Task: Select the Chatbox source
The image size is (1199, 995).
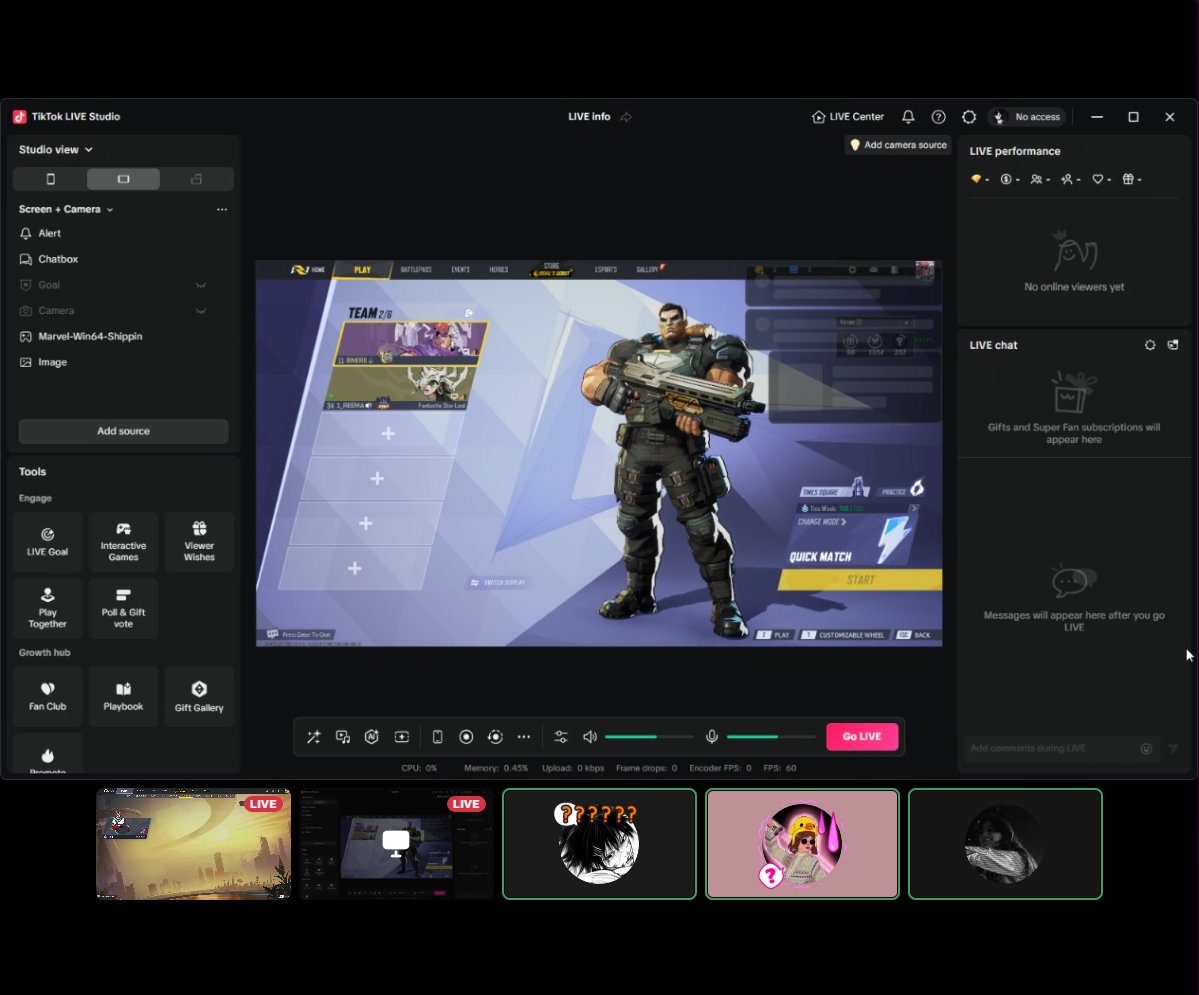Action: (x=123, y=259)
